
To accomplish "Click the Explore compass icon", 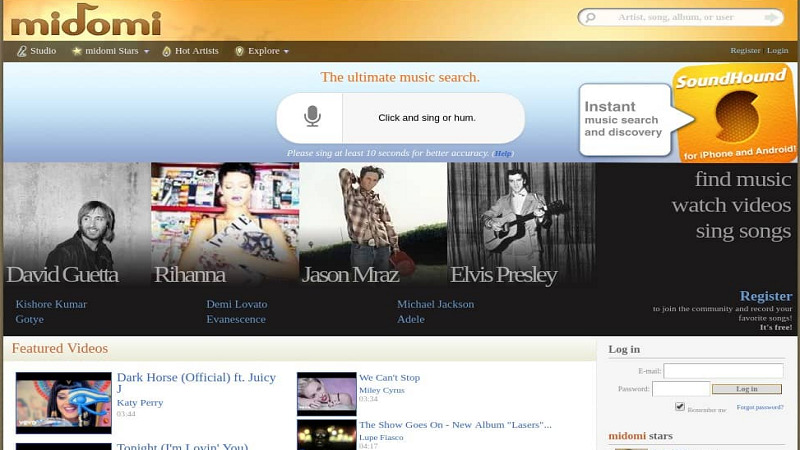I will click(239, 51).
